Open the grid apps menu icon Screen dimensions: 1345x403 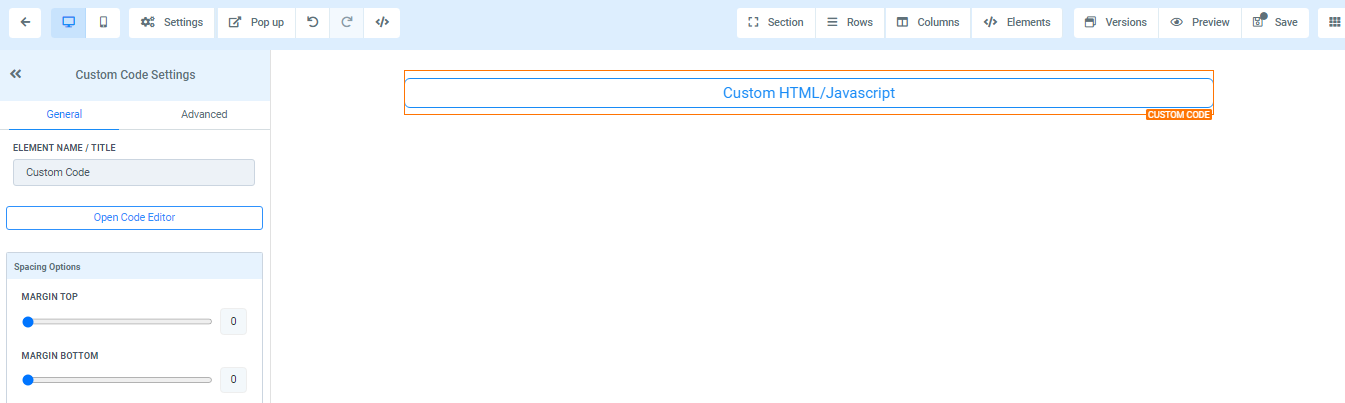click(x=1334, y=22)
